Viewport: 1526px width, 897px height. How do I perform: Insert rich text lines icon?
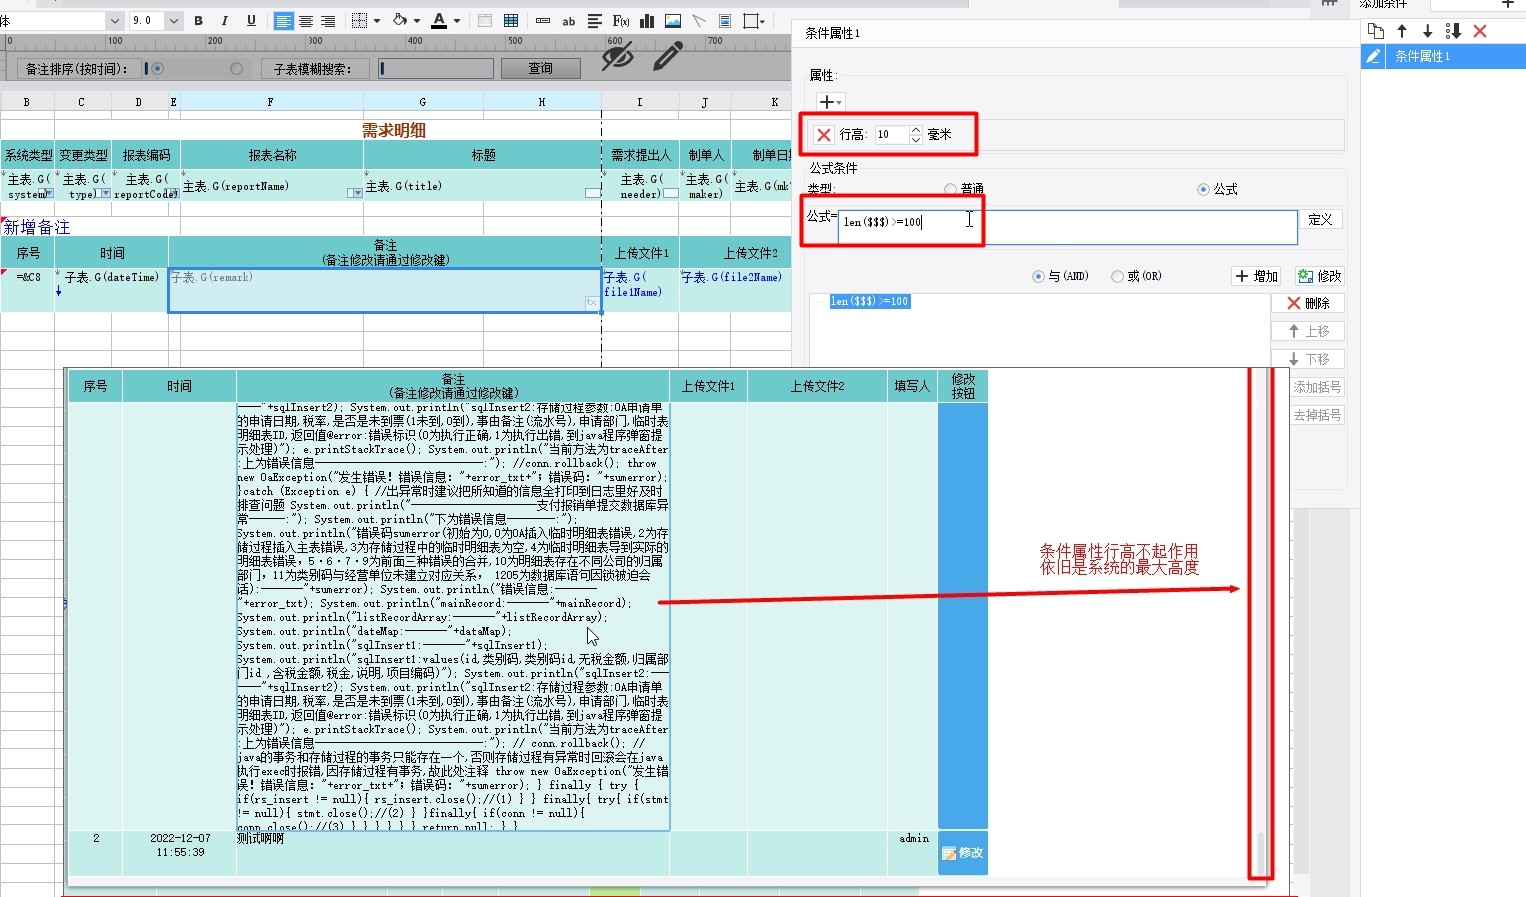(x=595, y=20)
